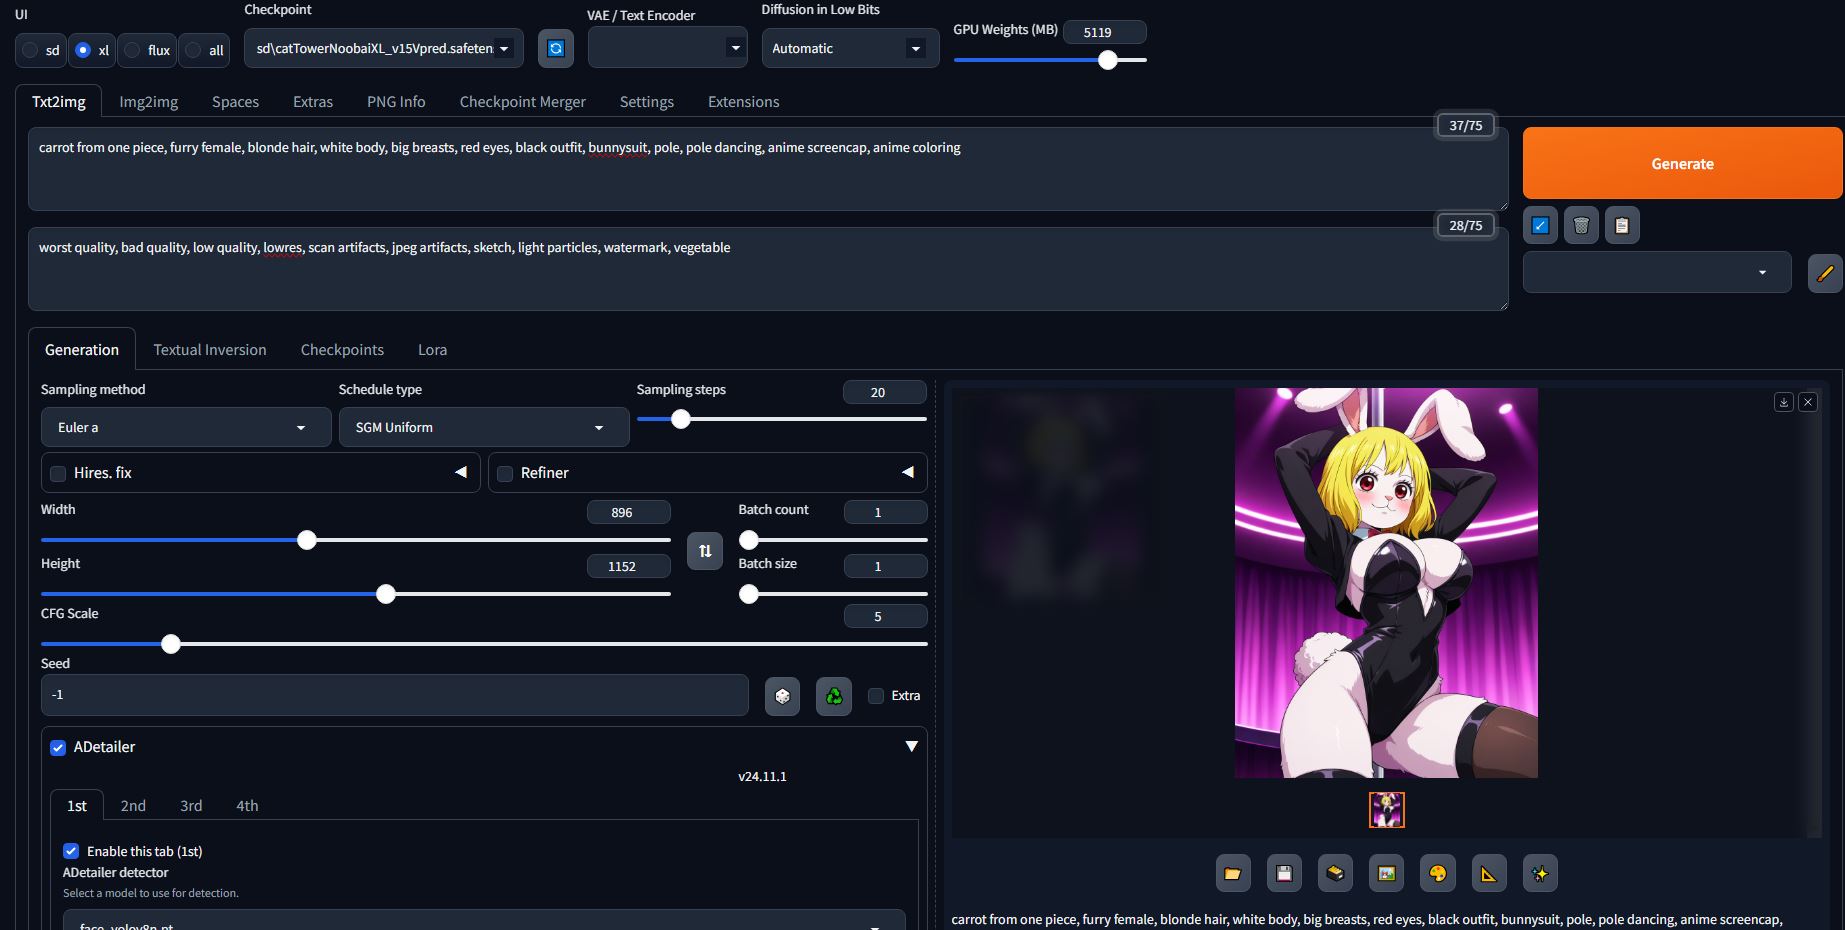Open the Spaces tab
The image size is (1845, 930).
pyautogui.click(x=235, y=102)
